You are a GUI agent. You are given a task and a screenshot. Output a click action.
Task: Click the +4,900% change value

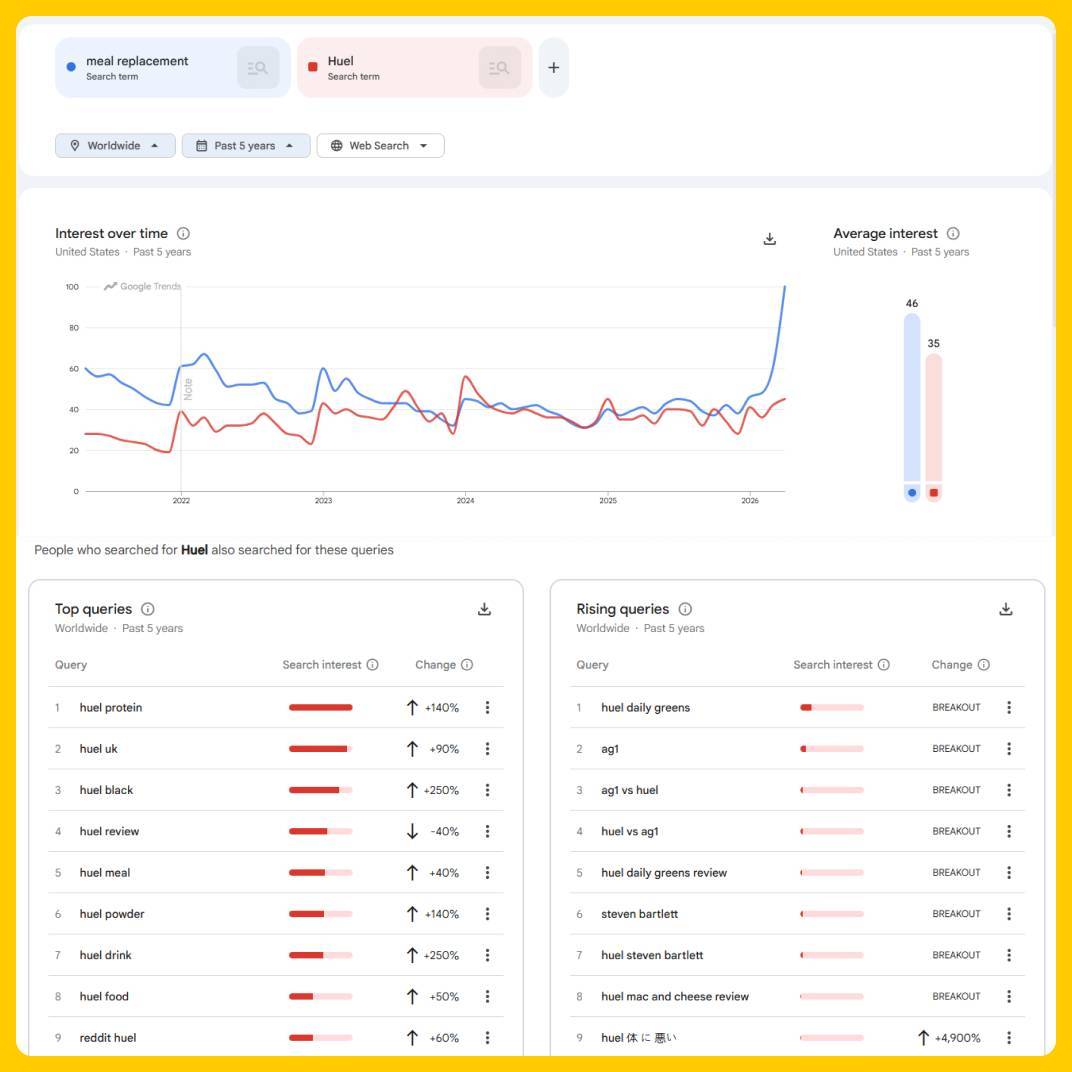(957, 1038)
